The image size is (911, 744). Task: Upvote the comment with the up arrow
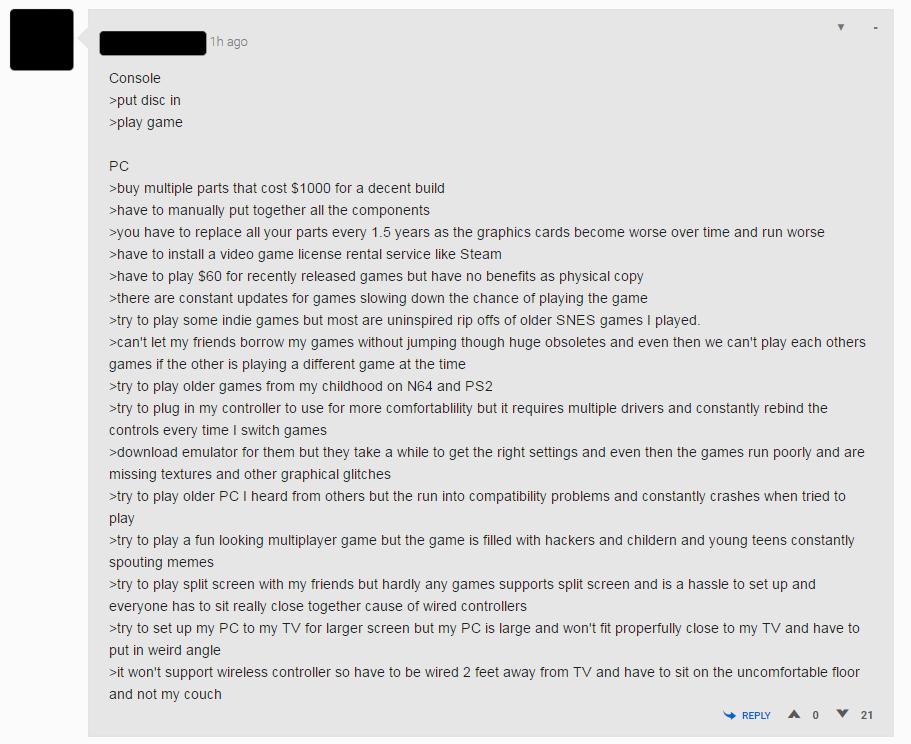(x=794, y=714)
